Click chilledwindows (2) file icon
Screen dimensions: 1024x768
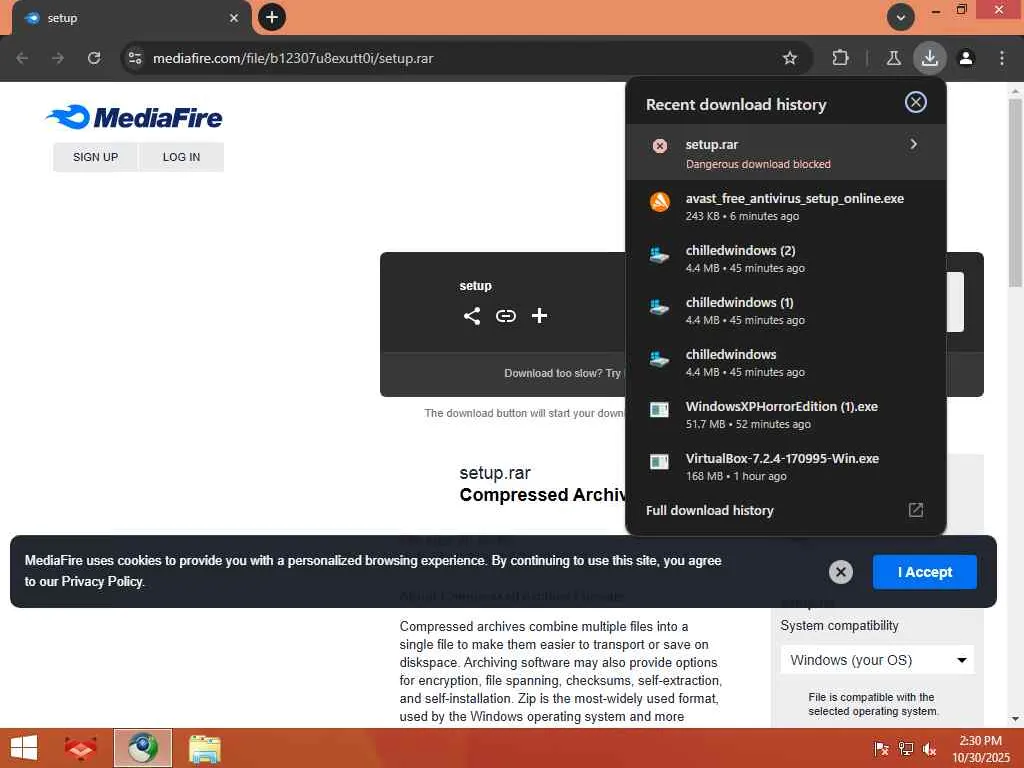[x=660, y=255]
